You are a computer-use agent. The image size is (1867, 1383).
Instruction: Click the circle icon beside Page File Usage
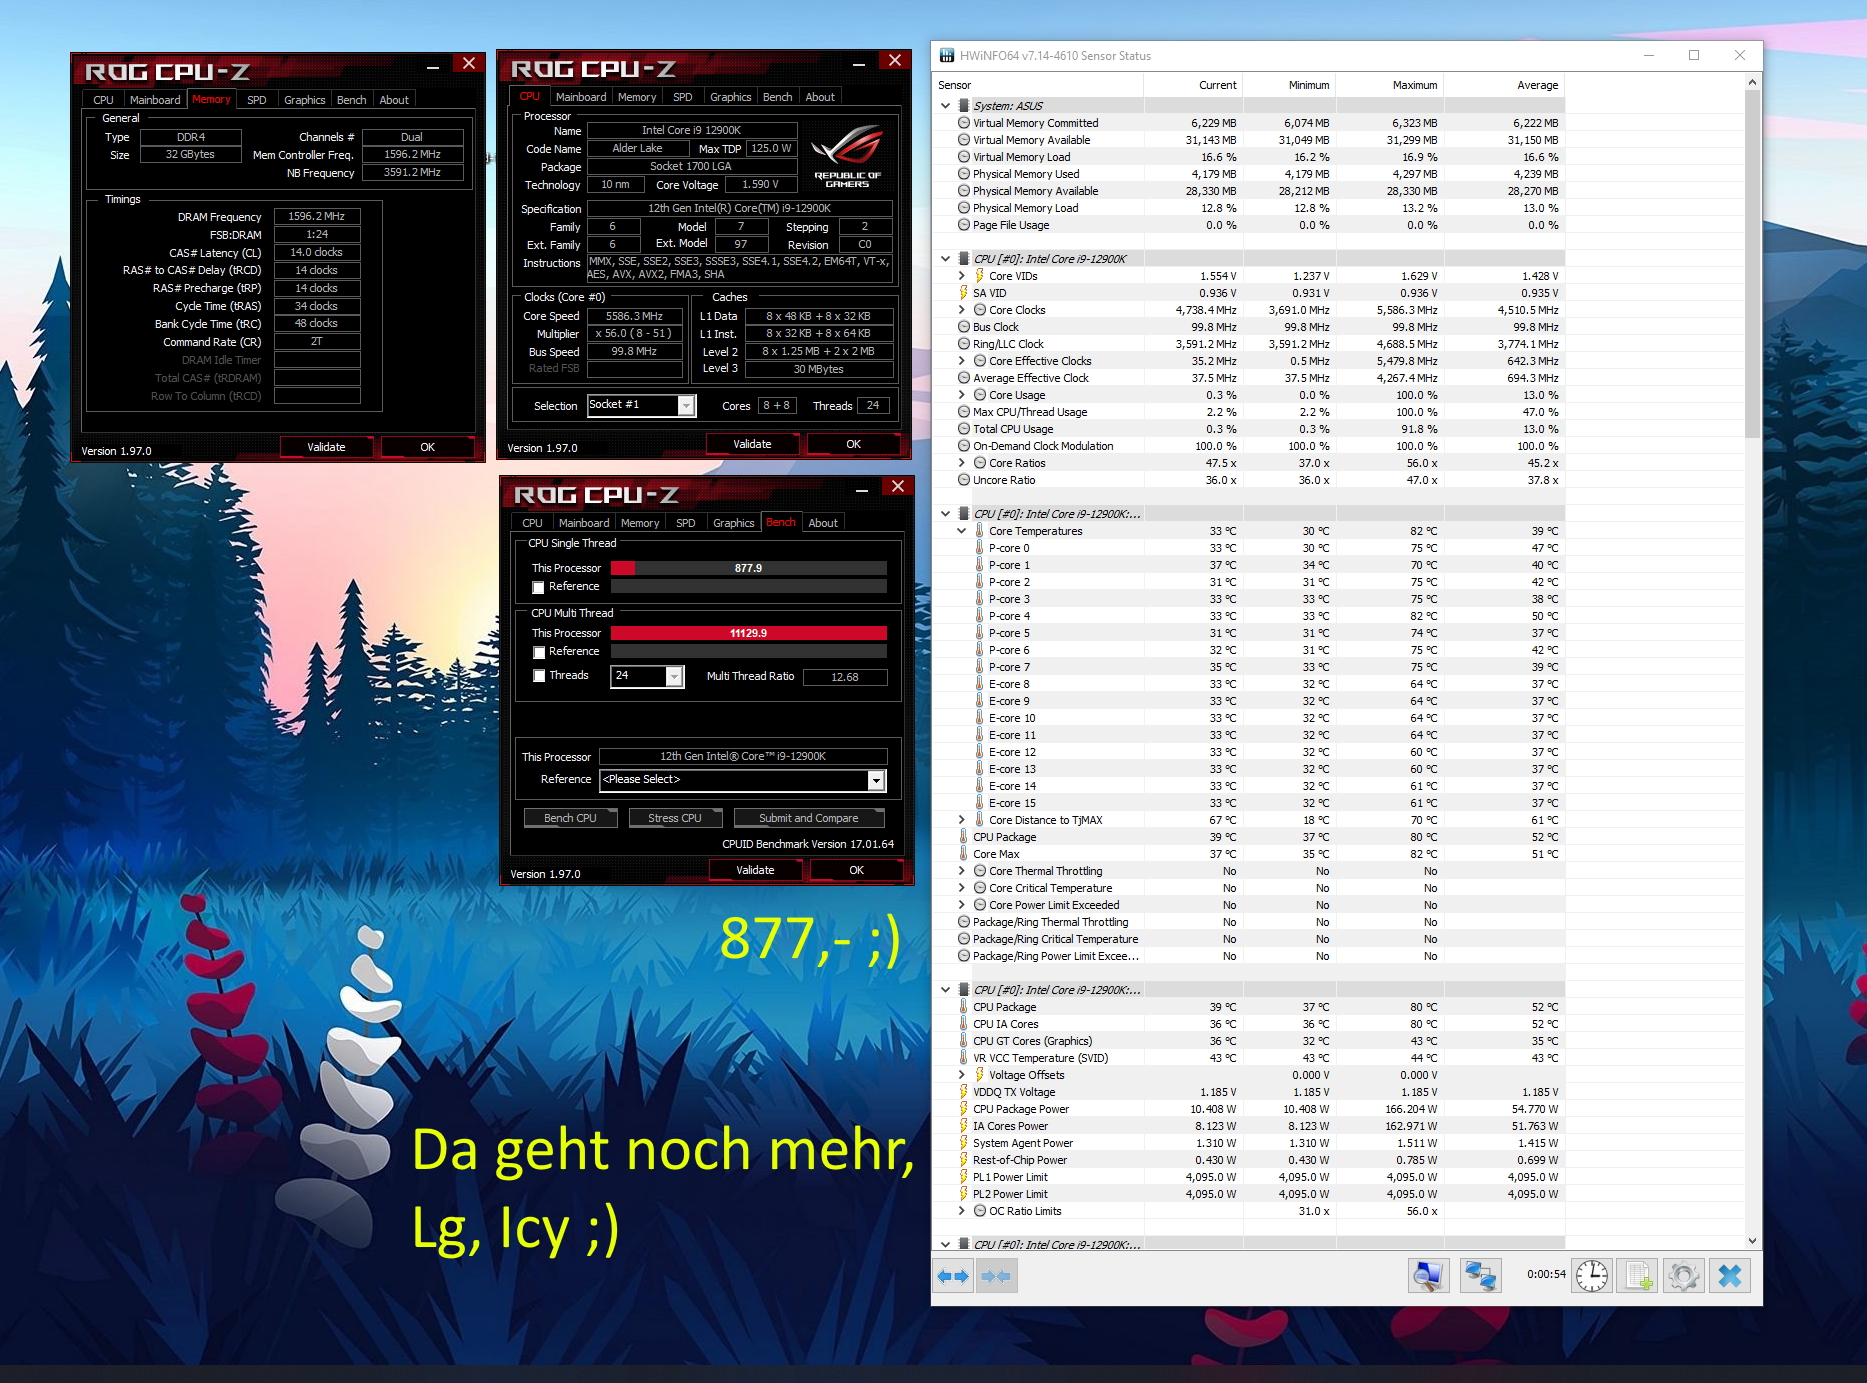click(x=964, y=225)
